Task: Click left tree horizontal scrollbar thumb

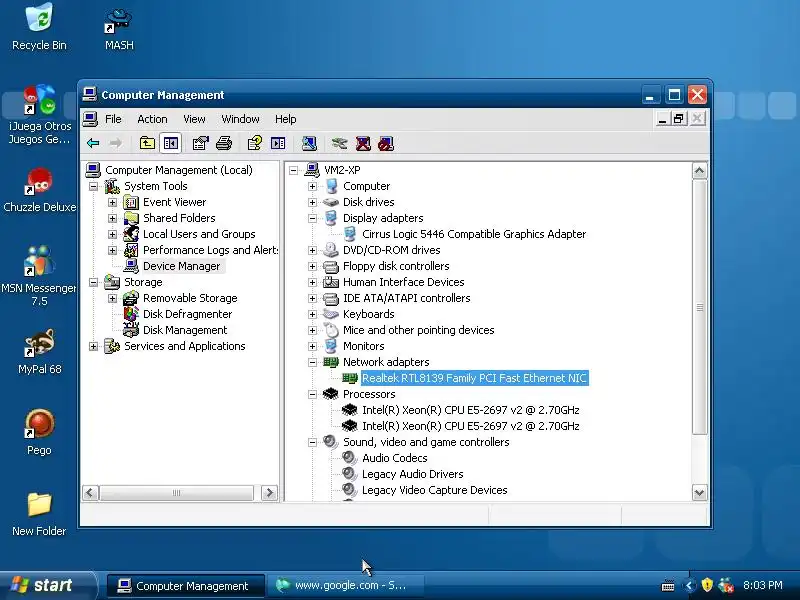Action: tap(176, 493)
